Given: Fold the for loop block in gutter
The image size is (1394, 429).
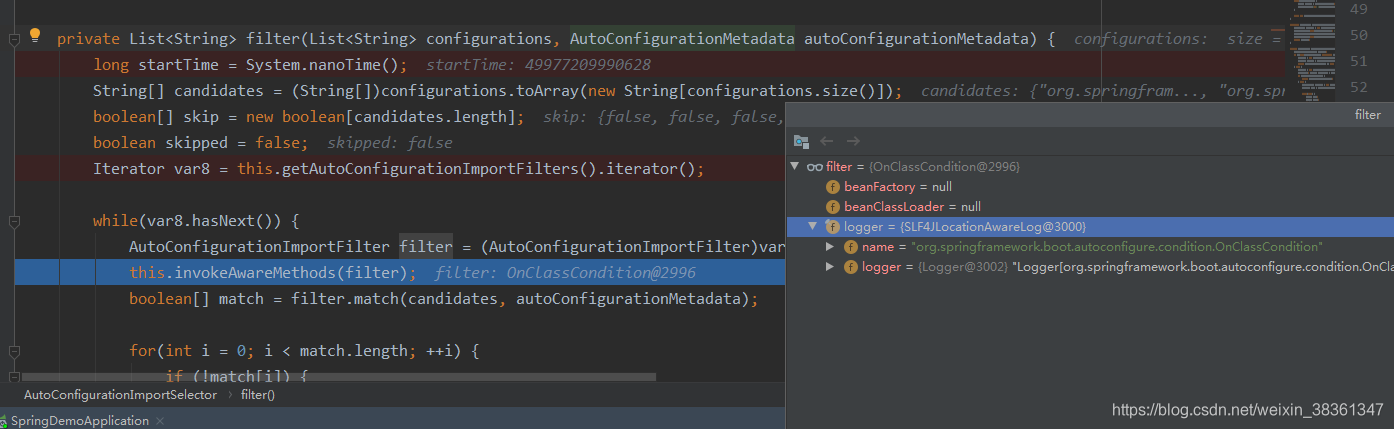Looking at the screenshot, I should pos(14,351).
